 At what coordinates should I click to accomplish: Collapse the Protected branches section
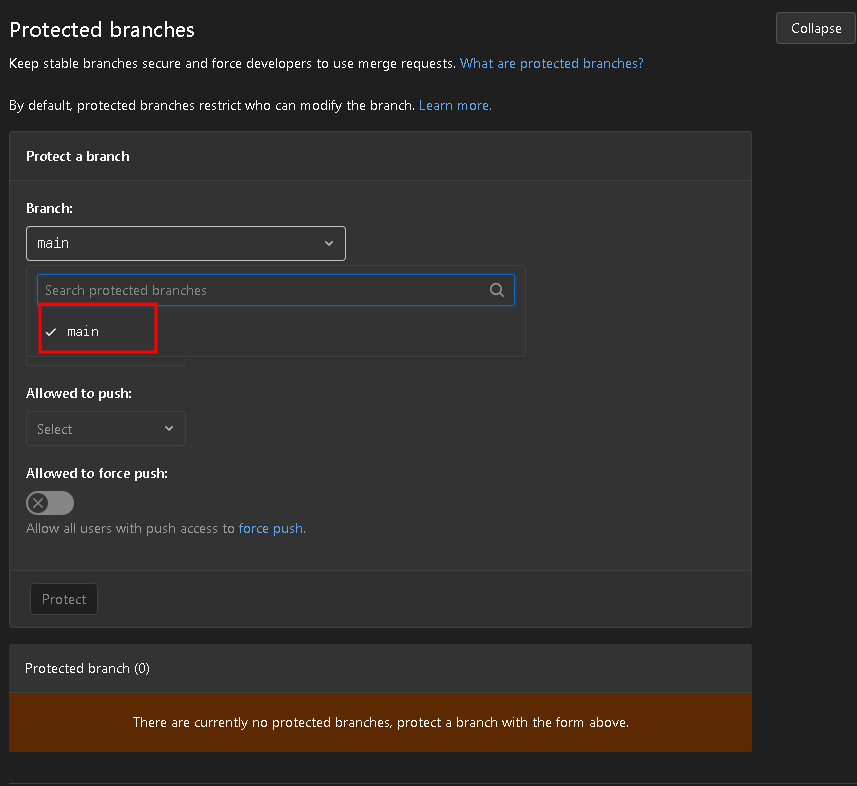click(815, 28)
